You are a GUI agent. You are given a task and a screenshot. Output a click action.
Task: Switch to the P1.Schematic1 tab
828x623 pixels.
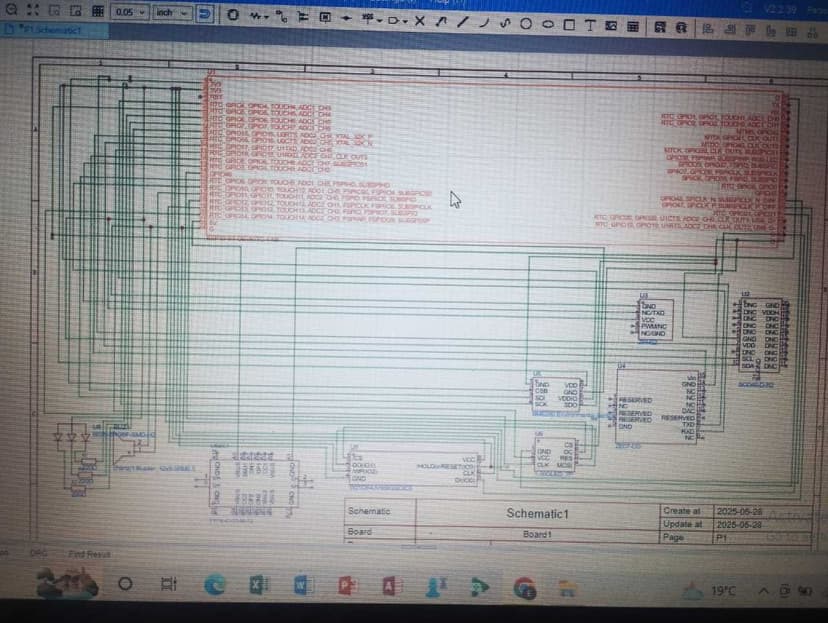[47, 30]
